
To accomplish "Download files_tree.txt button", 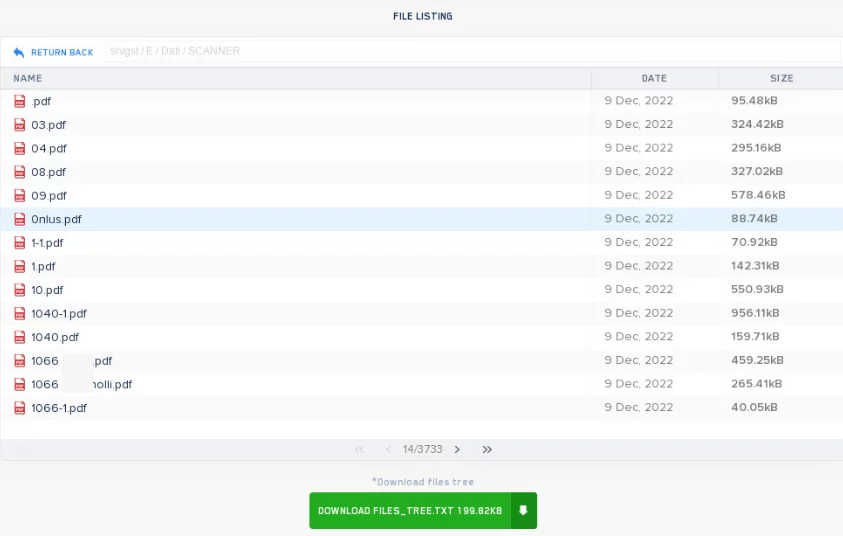I will tap(422, 511).
